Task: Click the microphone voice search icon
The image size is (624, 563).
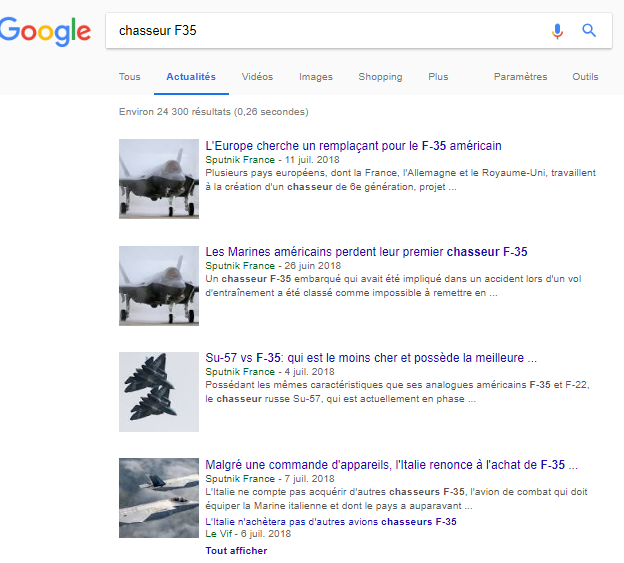Action: pos(558,31)
